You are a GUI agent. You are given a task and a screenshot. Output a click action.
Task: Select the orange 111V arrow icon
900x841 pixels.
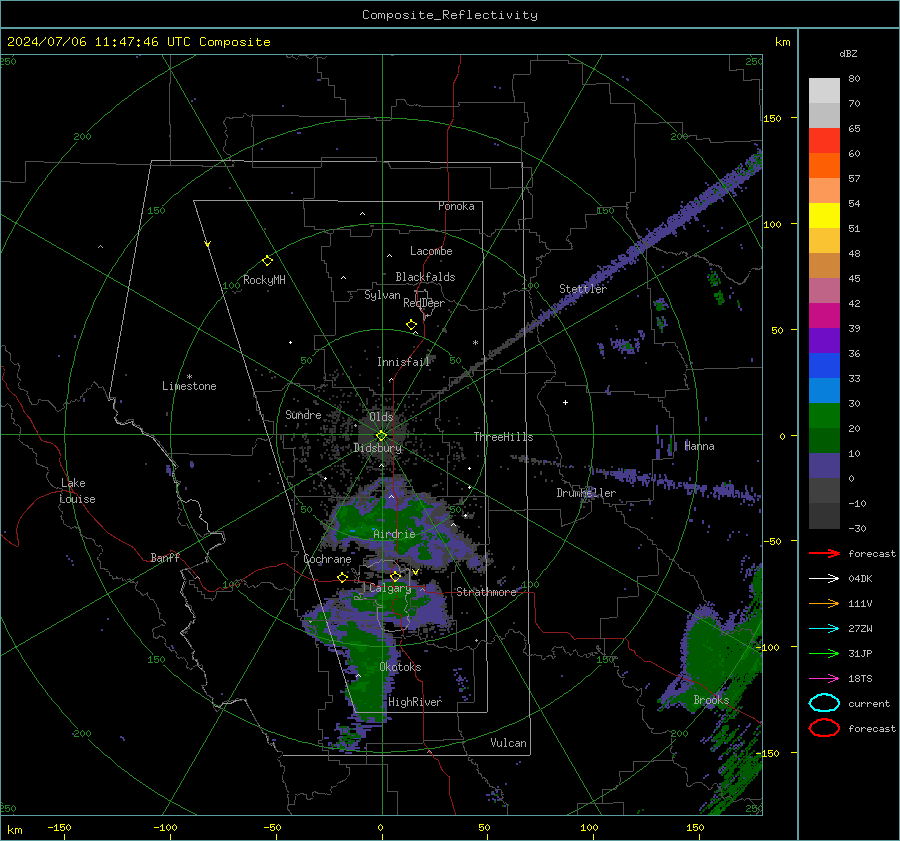(x=824, y=603)
